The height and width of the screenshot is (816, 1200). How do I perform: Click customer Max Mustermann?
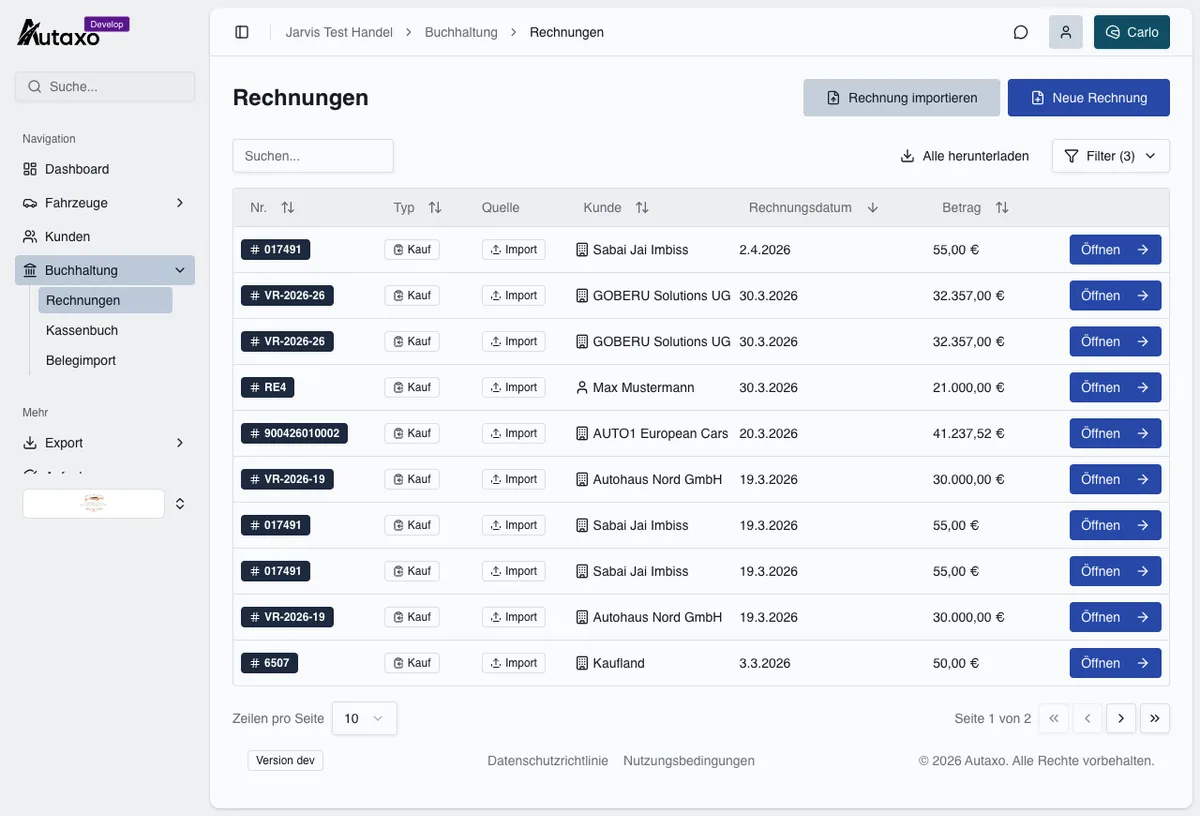(x=635, y=387)
